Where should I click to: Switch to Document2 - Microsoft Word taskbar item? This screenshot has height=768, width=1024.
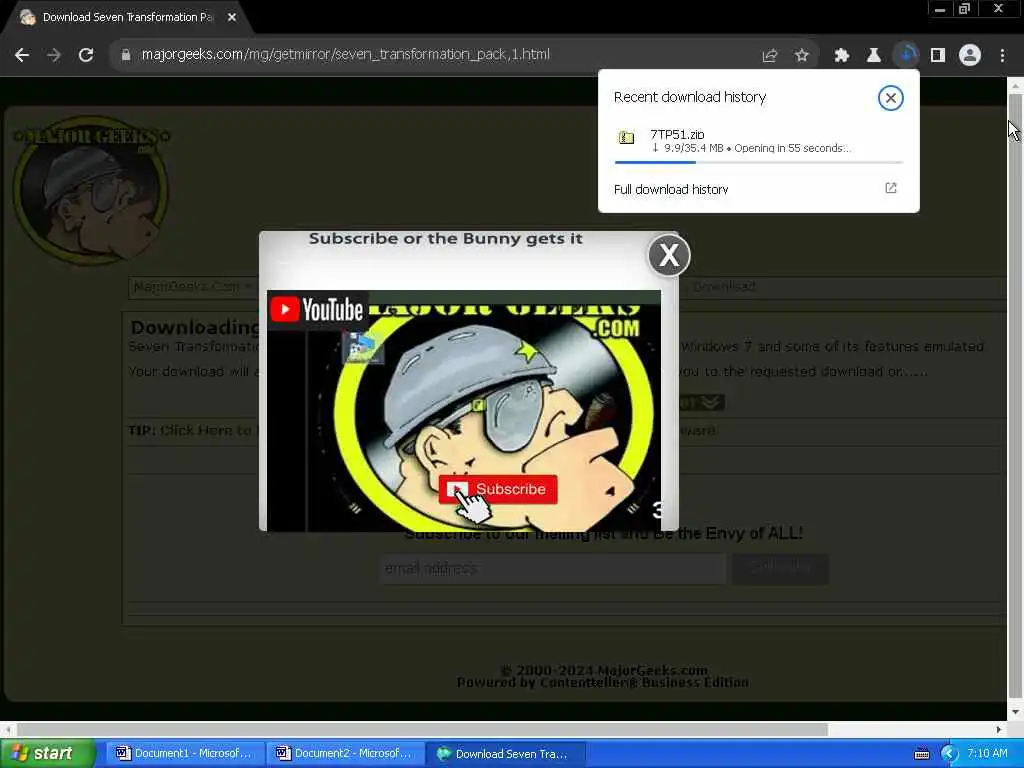(344, 754)
